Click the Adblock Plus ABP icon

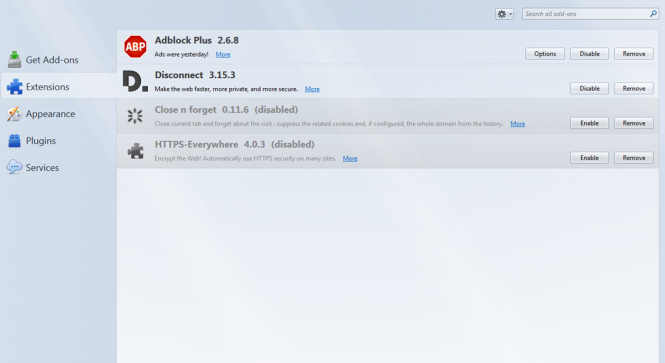(135, 47)
